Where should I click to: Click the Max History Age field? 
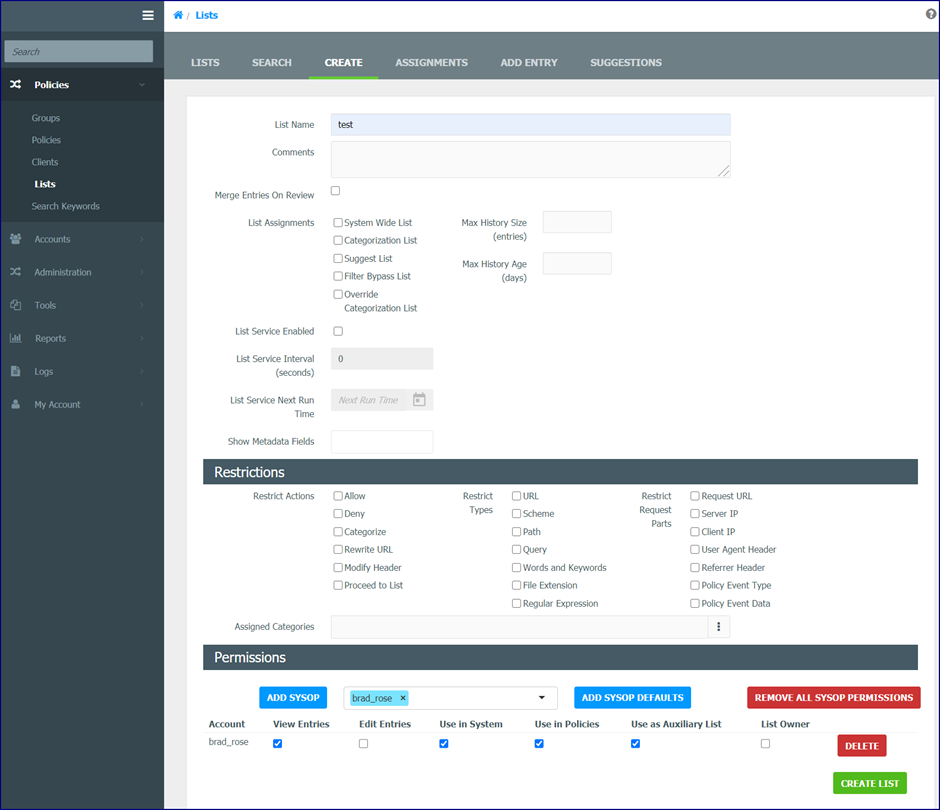577,264
